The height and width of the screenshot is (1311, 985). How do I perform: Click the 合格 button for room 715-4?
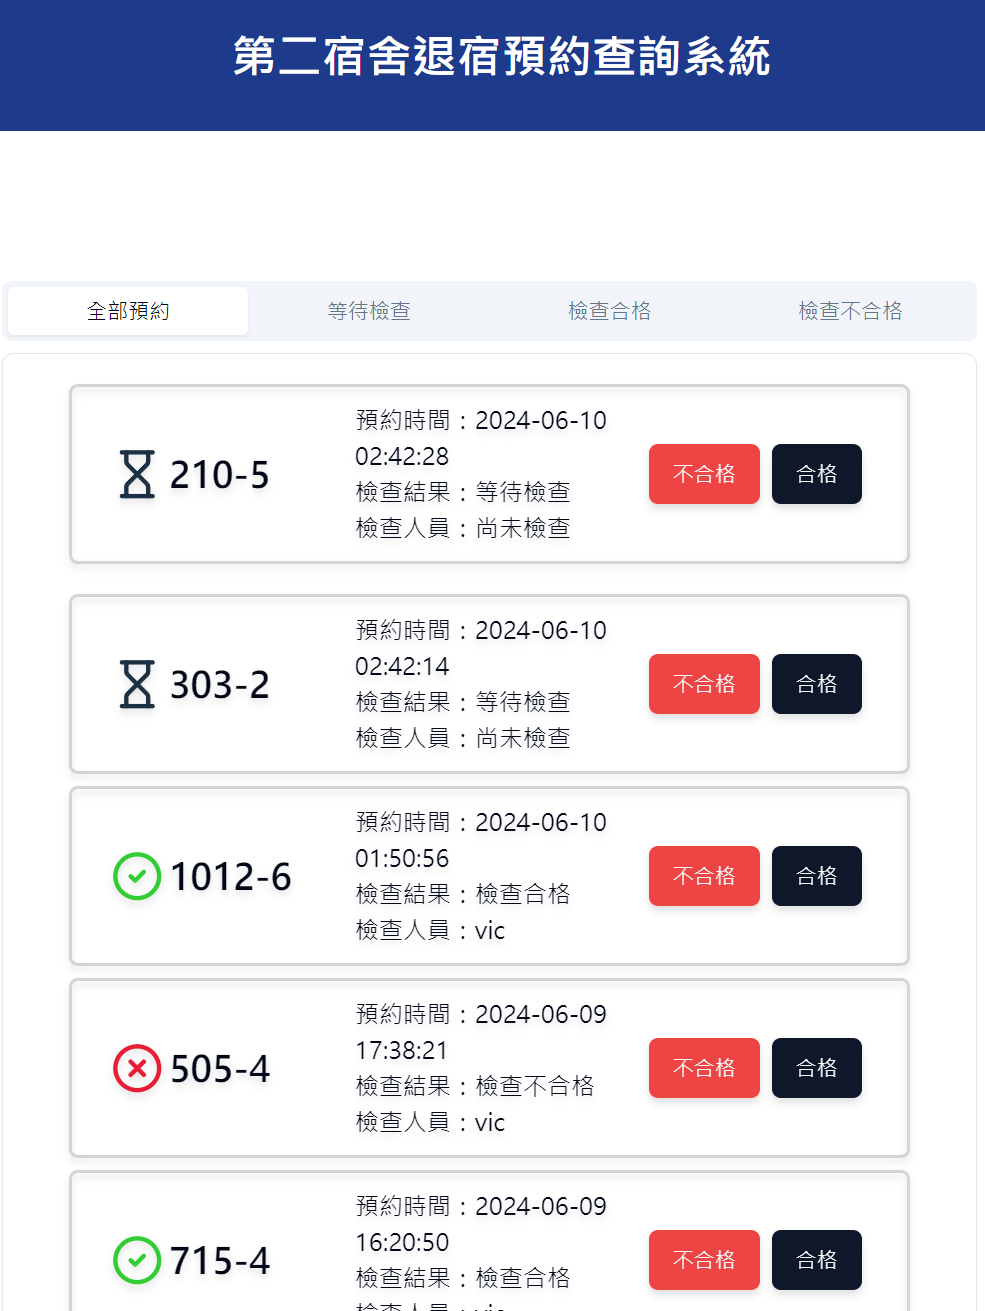click(x=816, y=1260)
